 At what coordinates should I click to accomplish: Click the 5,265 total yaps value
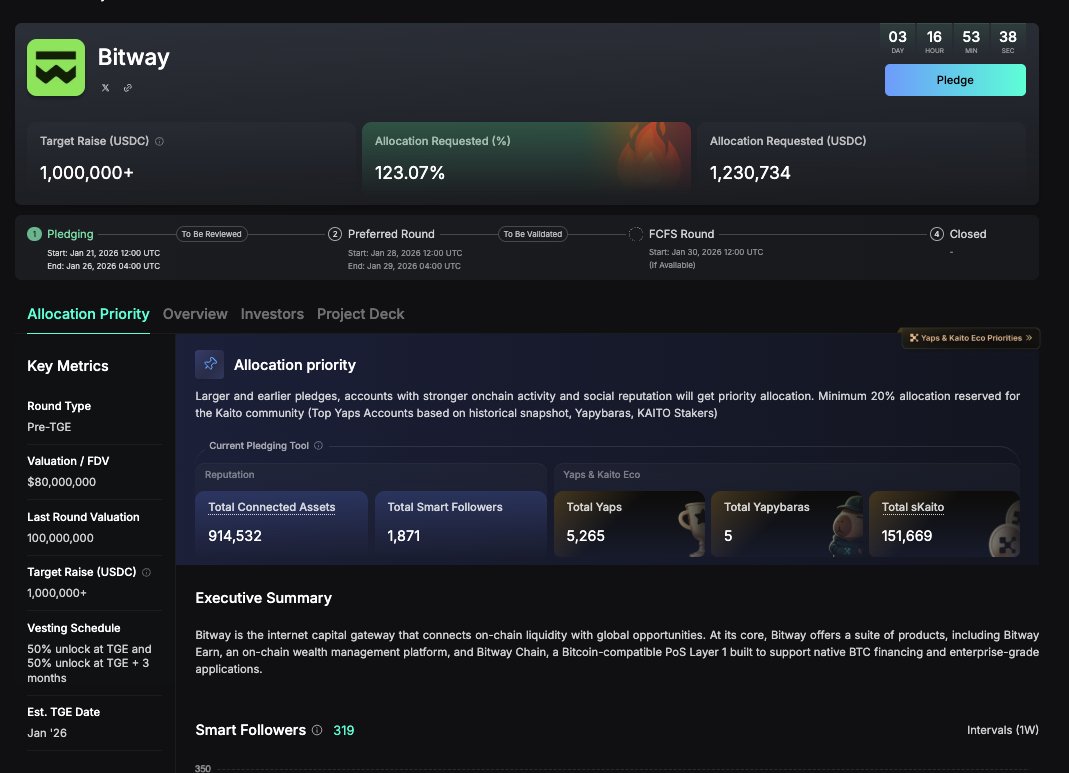click(586, 536)
